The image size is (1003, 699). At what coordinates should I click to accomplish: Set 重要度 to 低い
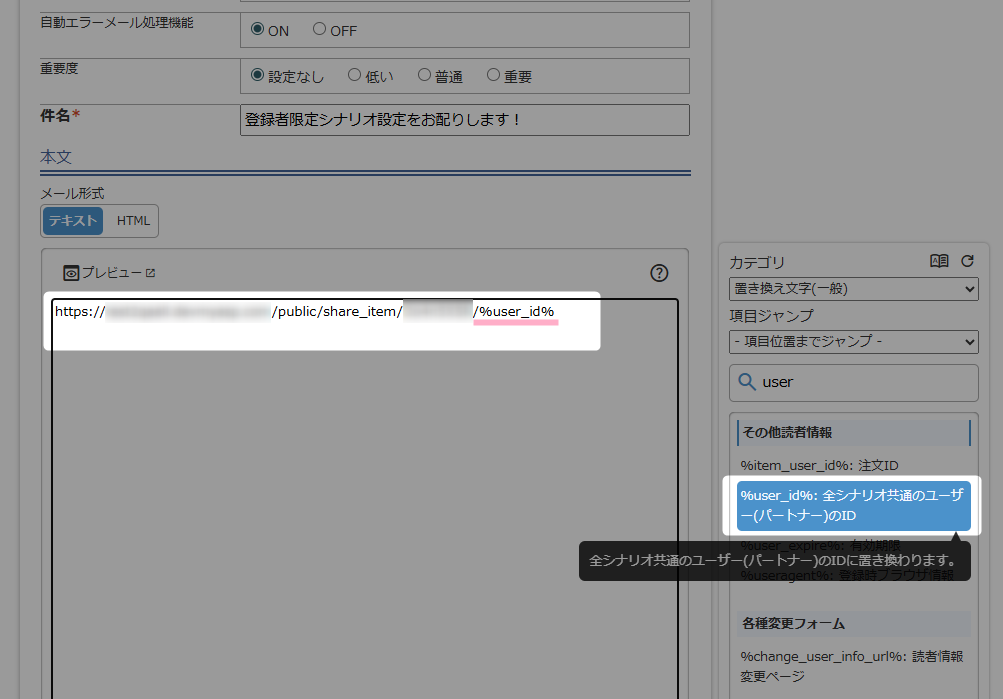pos(355,75)
